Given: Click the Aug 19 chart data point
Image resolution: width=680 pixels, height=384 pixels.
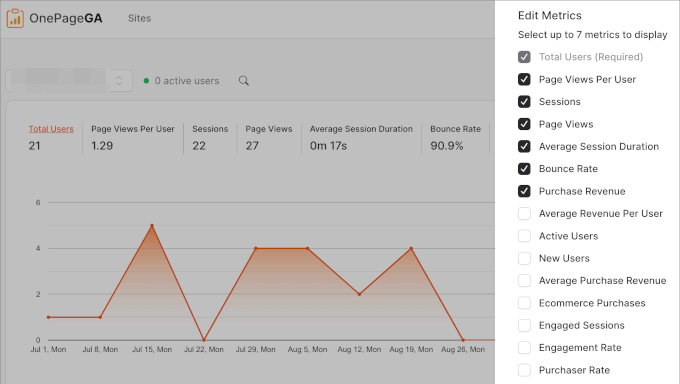Looking at the screenshot, I should point(411,249).
